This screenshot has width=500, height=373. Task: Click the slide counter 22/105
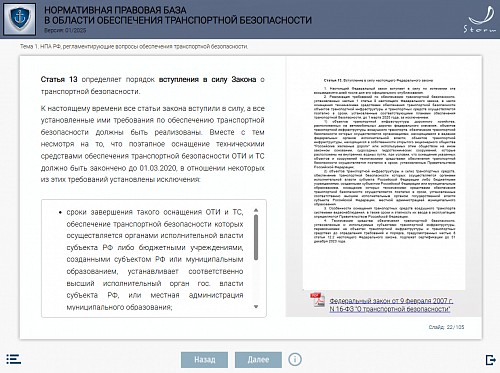click(x=446, y=327)
